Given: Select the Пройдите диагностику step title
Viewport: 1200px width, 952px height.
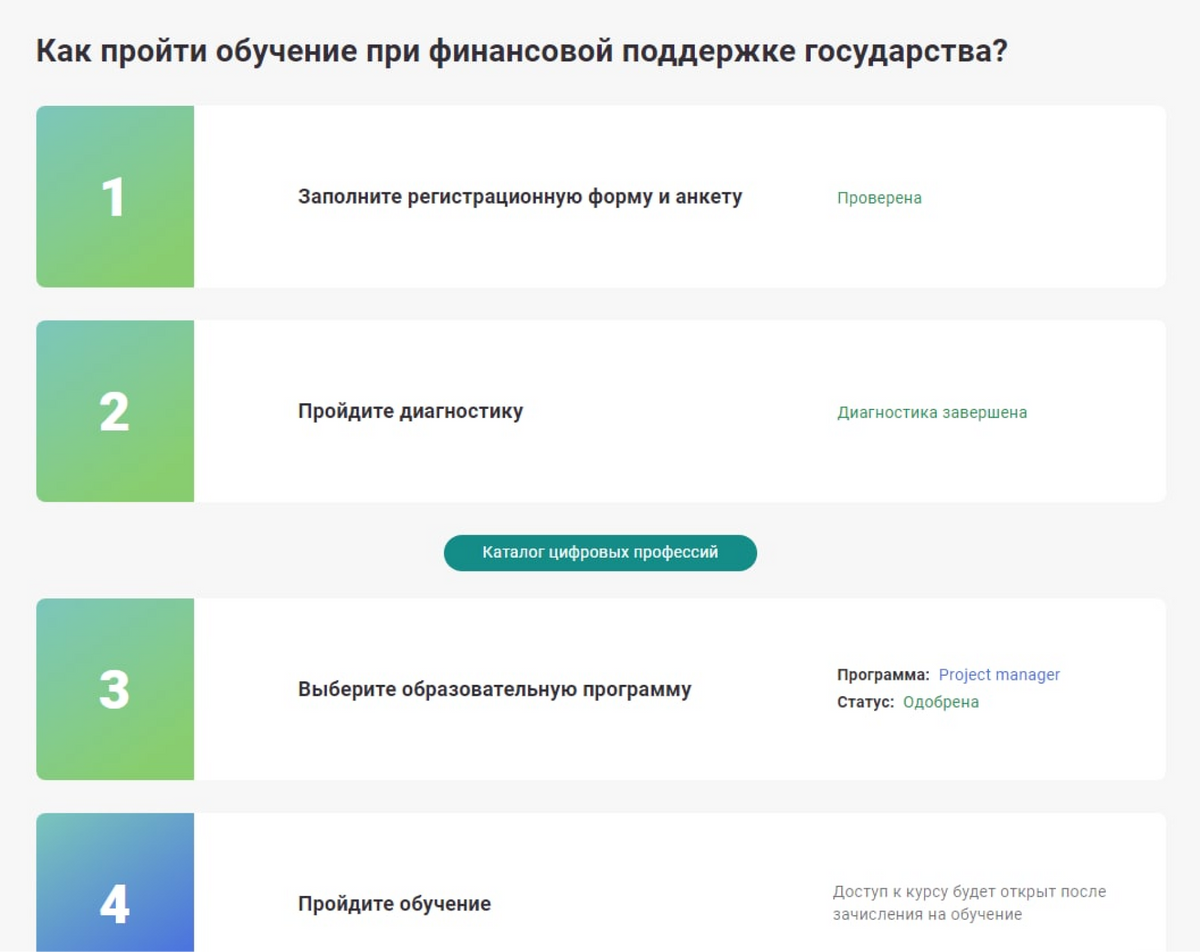Looking at the screenshot, I should point(410,411).
